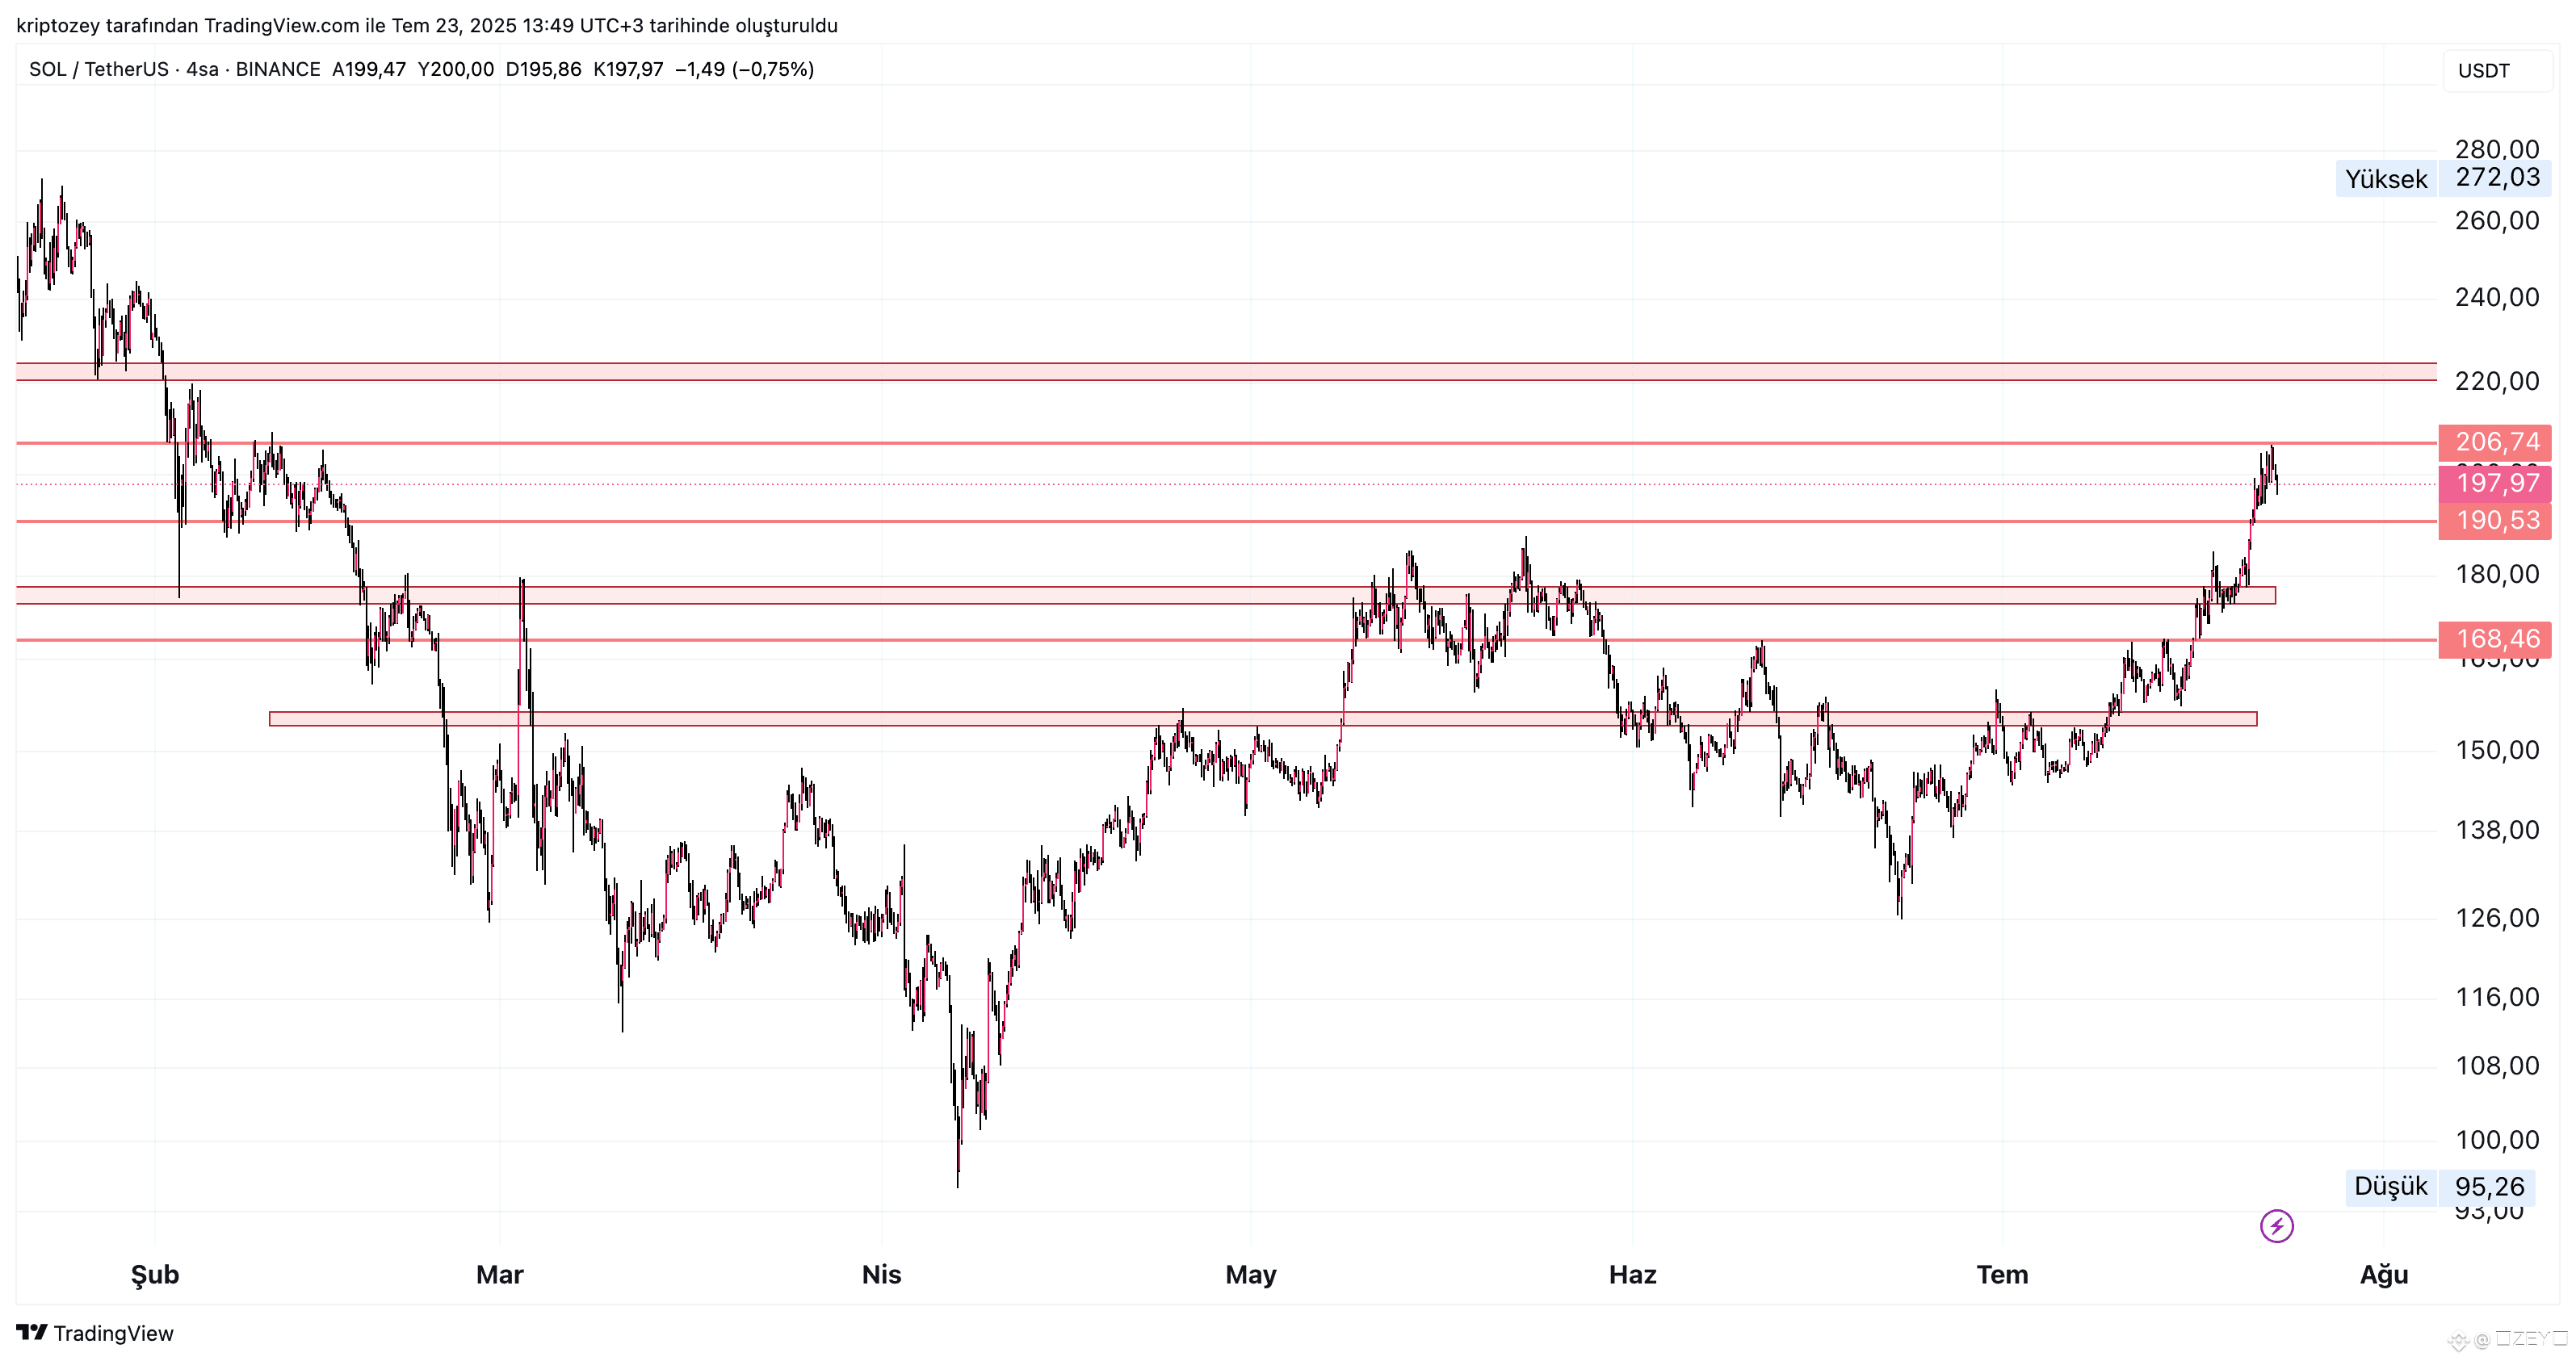Select the 4sa interval label
This screenshot has width=2576, height=1361.
pos(202,69)
